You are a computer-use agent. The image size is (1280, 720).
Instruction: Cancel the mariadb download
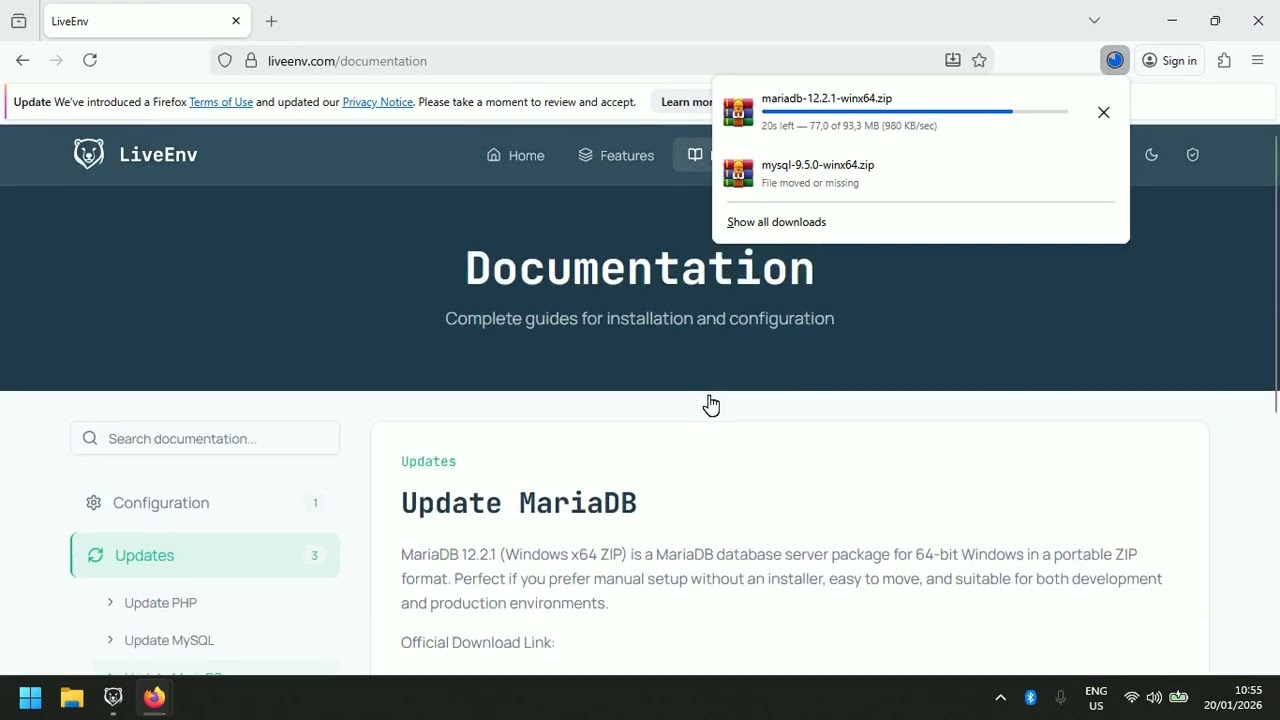pos(1104,113)
